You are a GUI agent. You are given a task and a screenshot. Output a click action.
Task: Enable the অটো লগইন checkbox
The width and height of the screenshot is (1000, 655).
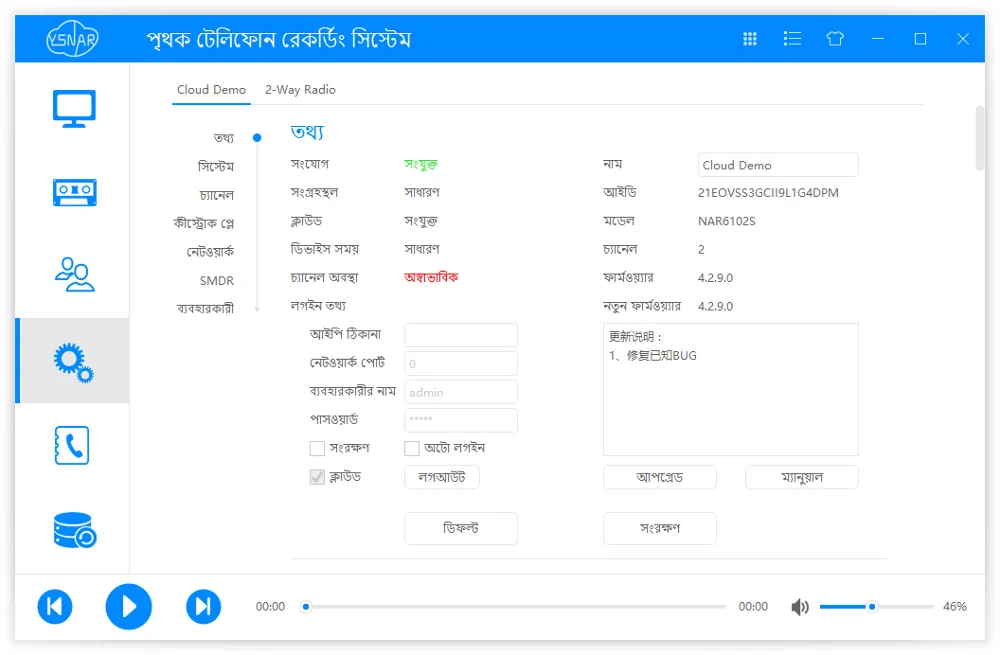[x=412, y=448]
